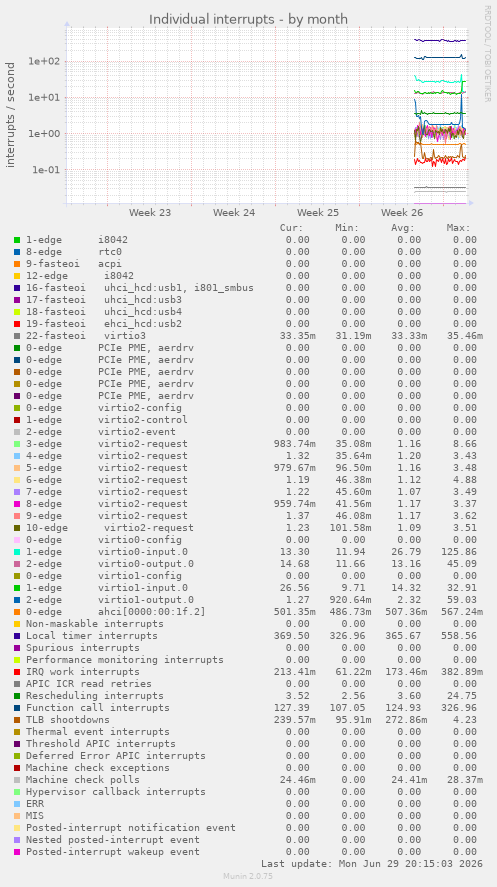Click the Avg: column header
This screenshot has height=887, width=497.
[x=403, y=228]
